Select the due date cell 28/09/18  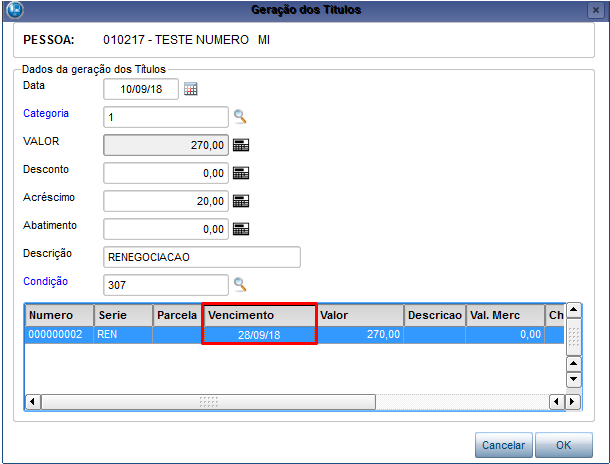point(259,335)
